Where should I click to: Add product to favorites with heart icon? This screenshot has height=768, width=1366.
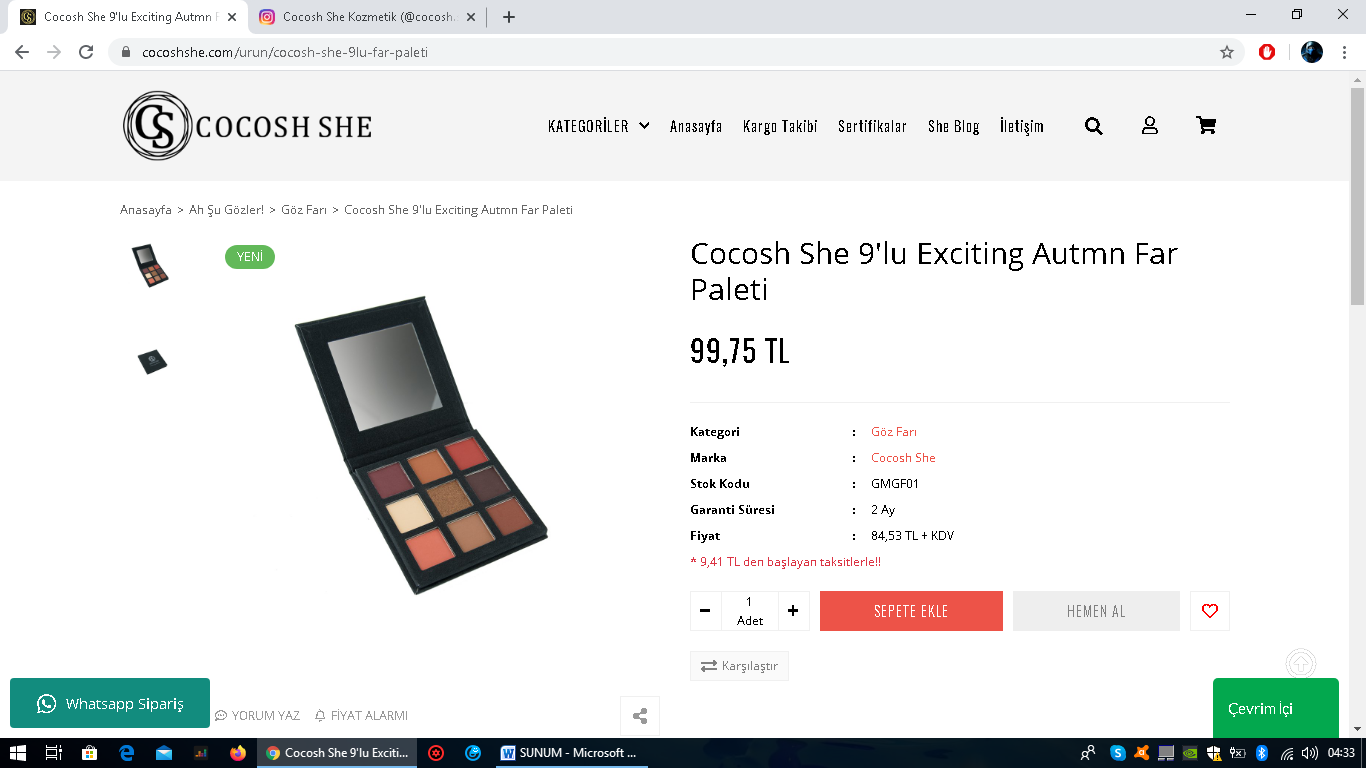coord(1210,611)
